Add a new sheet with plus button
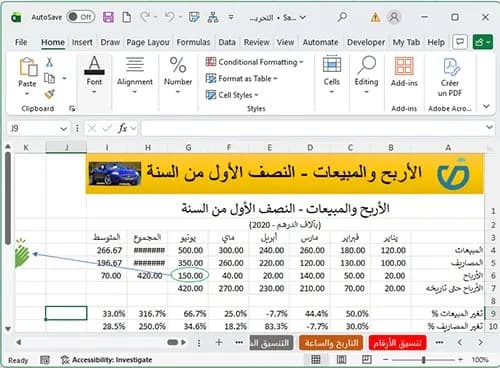The image size is (500, 368). pyautogui.click(x=219, y=342)
